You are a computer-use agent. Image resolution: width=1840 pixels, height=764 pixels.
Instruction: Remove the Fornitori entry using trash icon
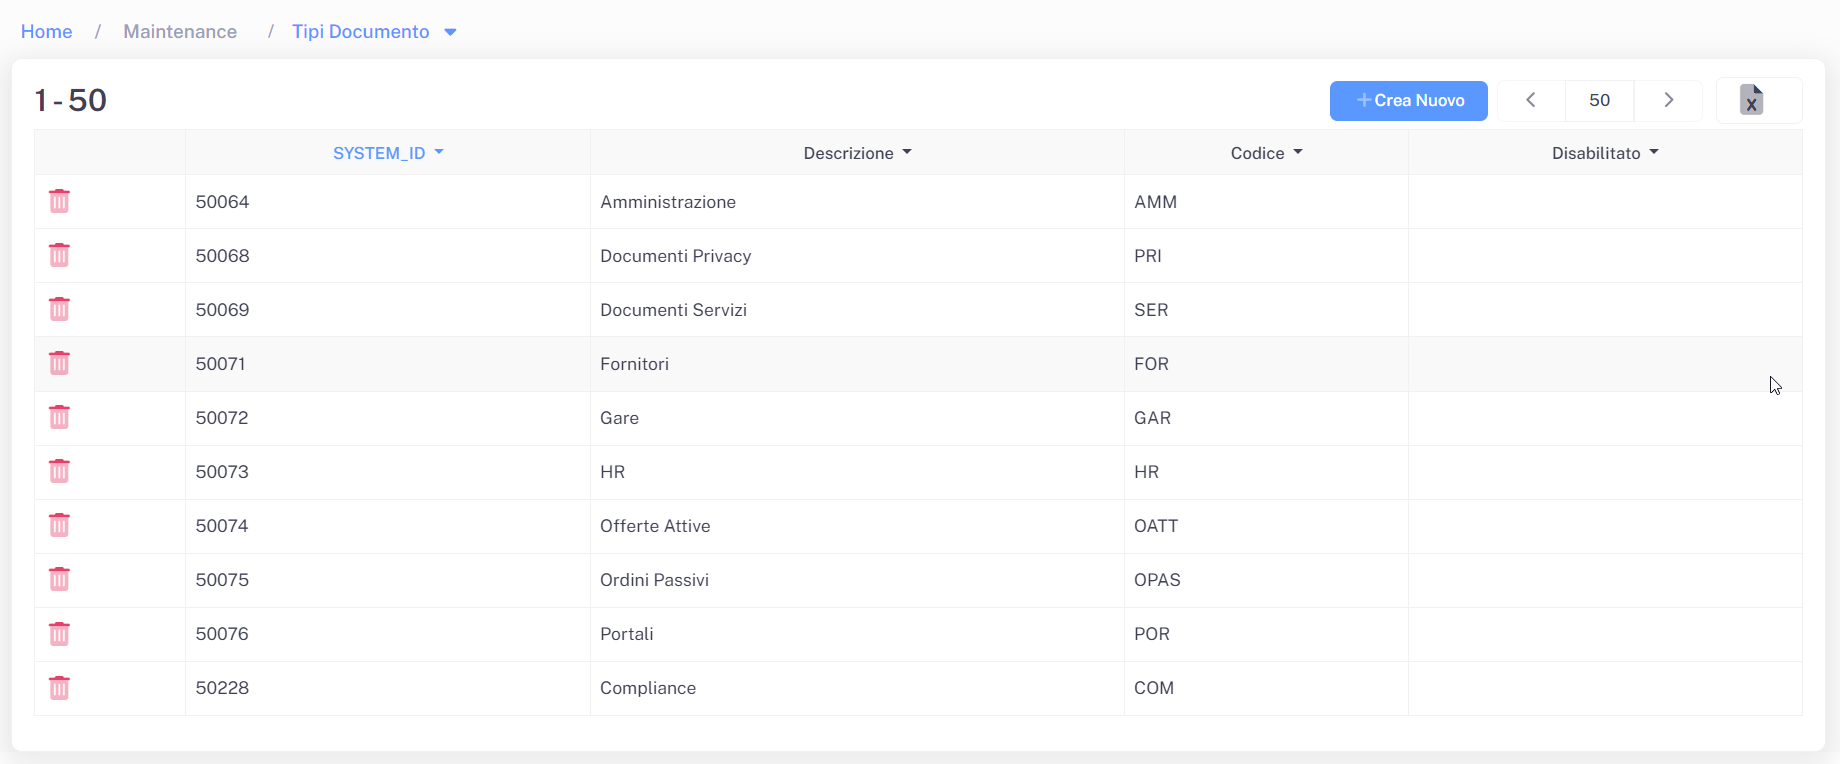point(59,364)
